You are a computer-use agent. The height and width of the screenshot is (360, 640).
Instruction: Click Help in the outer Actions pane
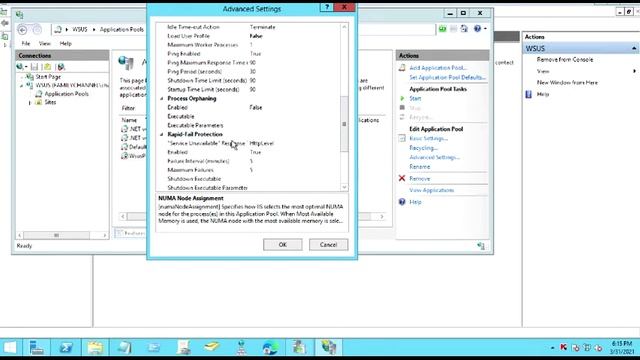pyautogui.click(x=542, y=94)
